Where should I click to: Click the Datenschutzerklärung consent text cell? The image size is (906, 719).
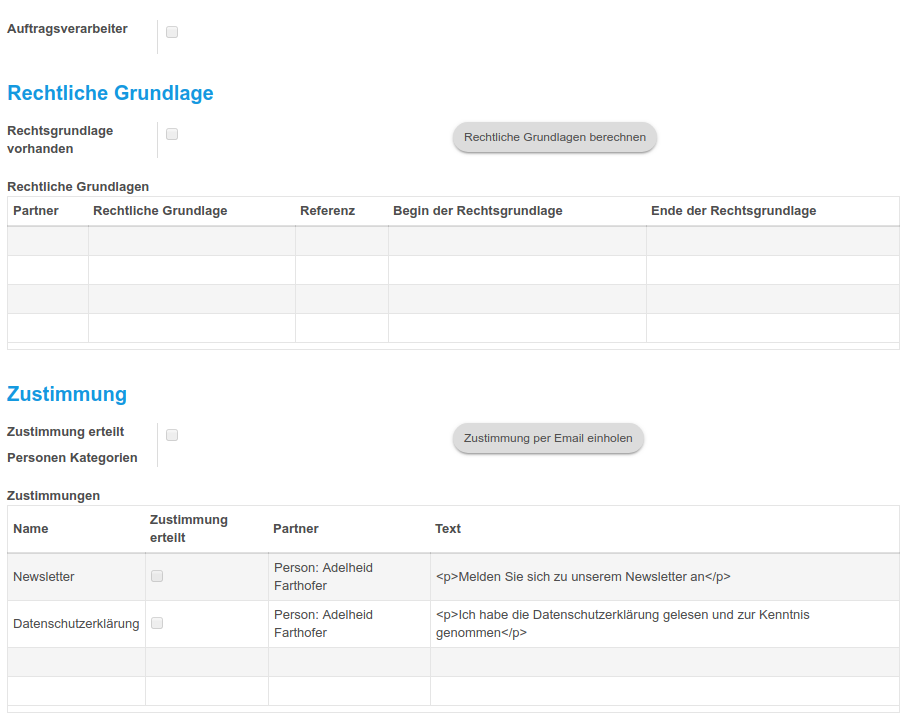664,624
